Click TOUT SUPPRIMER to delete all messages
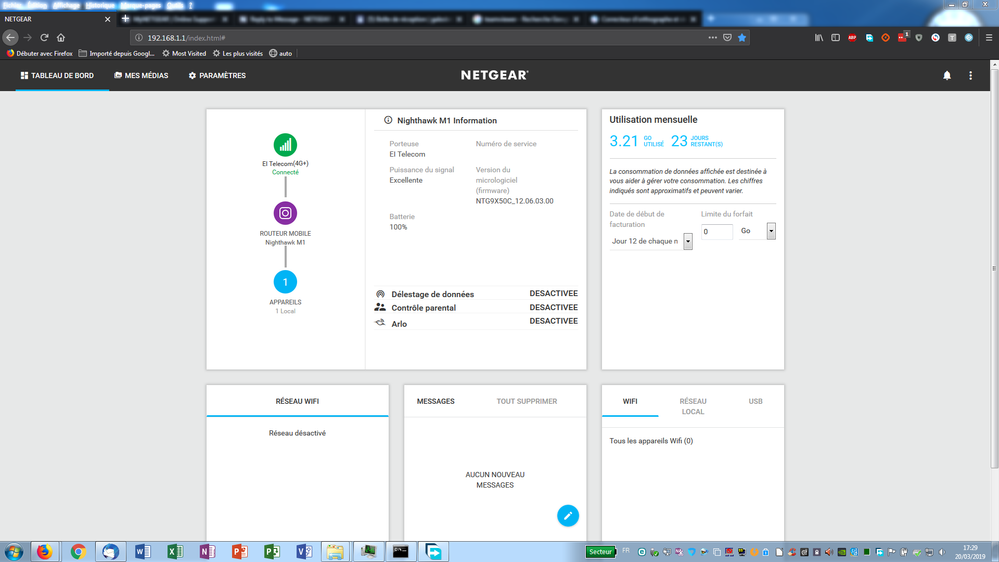Viewport: 999px width, 562px height. 527,401
